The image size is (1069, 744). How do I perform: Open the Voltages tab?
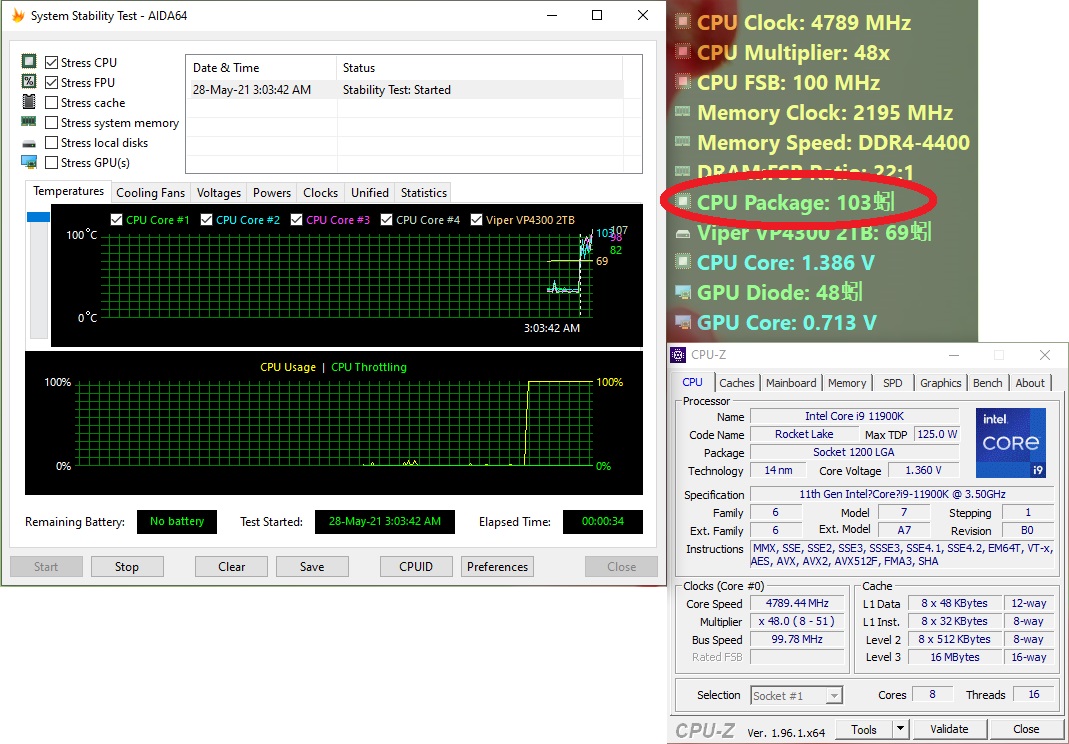[x=219, y=193]
